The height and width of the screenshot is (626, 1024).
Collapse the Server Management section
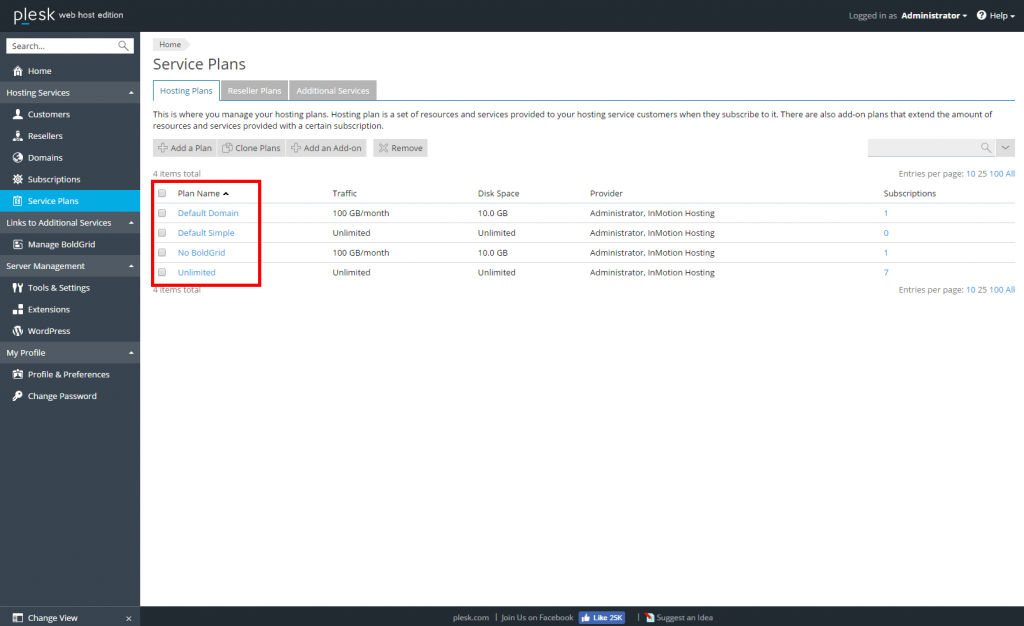131,266
